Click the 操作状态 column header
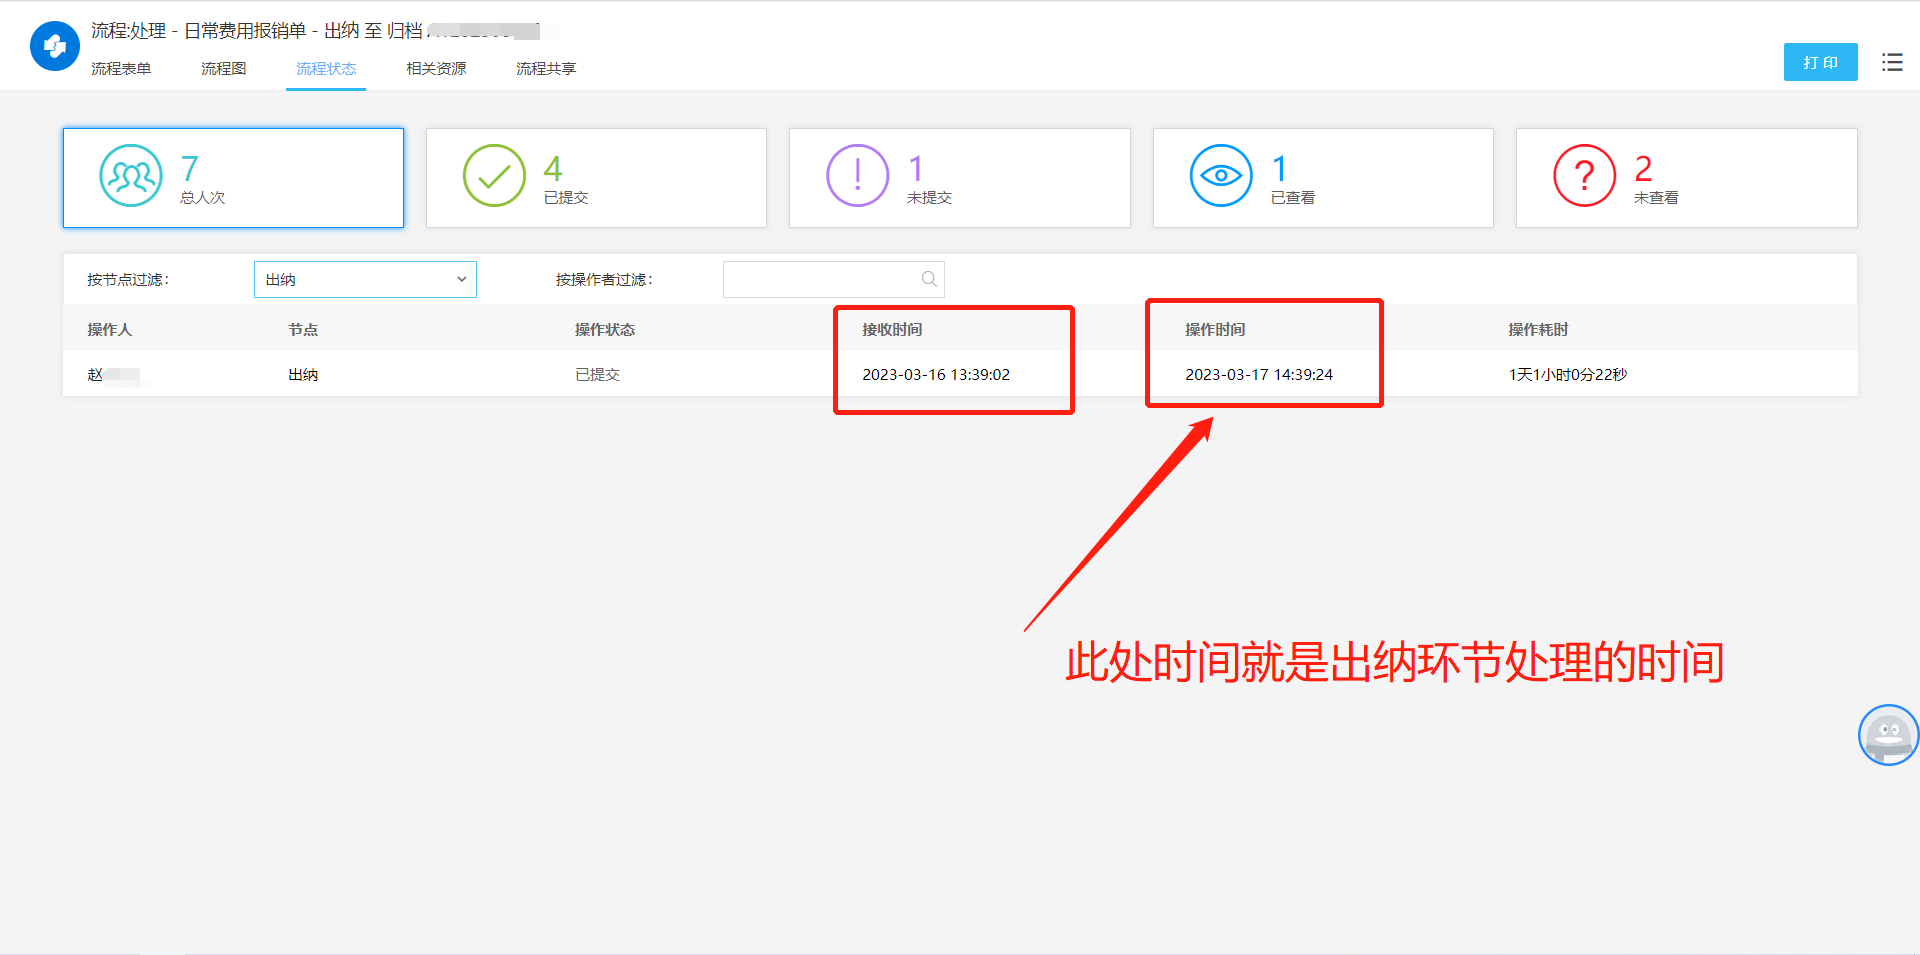 604,329
